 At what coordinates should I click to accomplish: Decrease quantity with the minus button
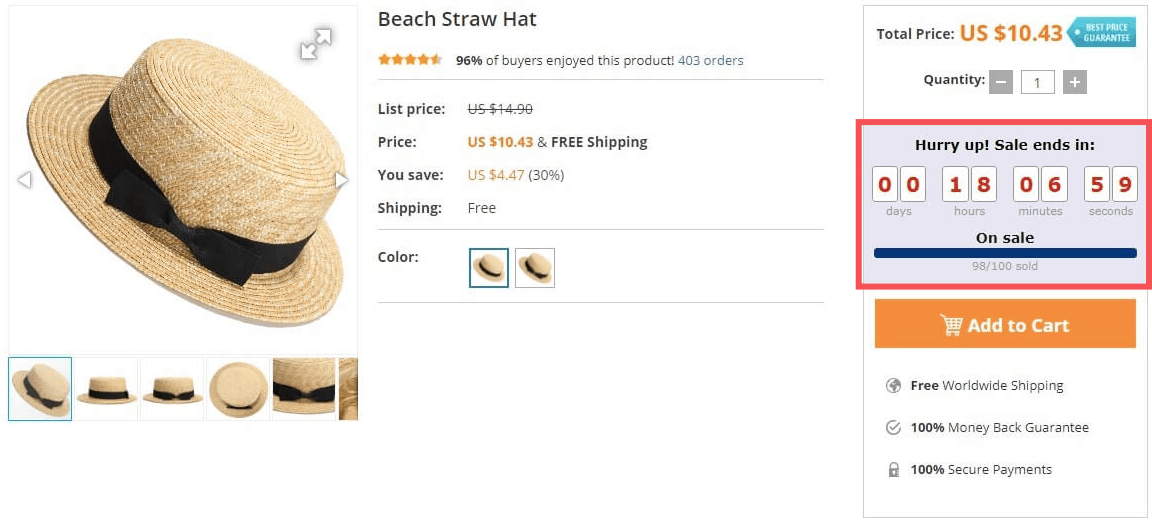(x=1001, y=82)
